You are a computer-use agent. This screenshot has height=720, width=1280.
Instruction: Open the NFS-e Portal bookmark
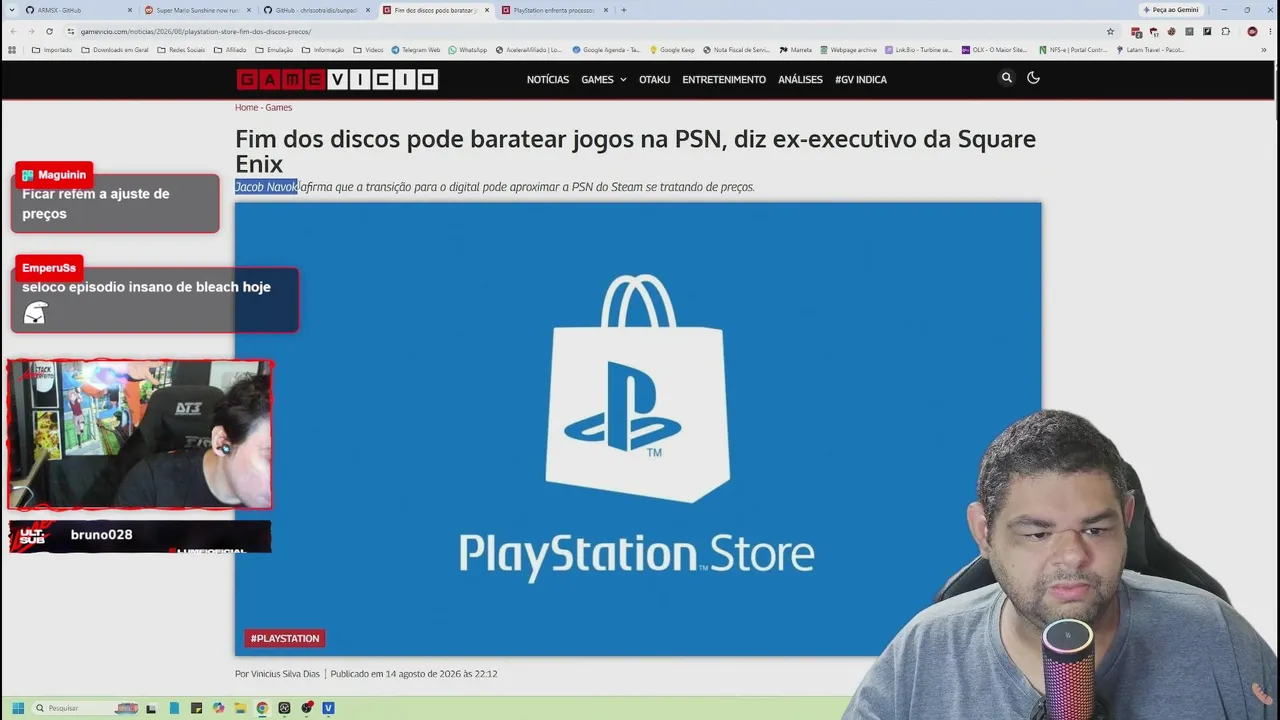point(1073,50)
